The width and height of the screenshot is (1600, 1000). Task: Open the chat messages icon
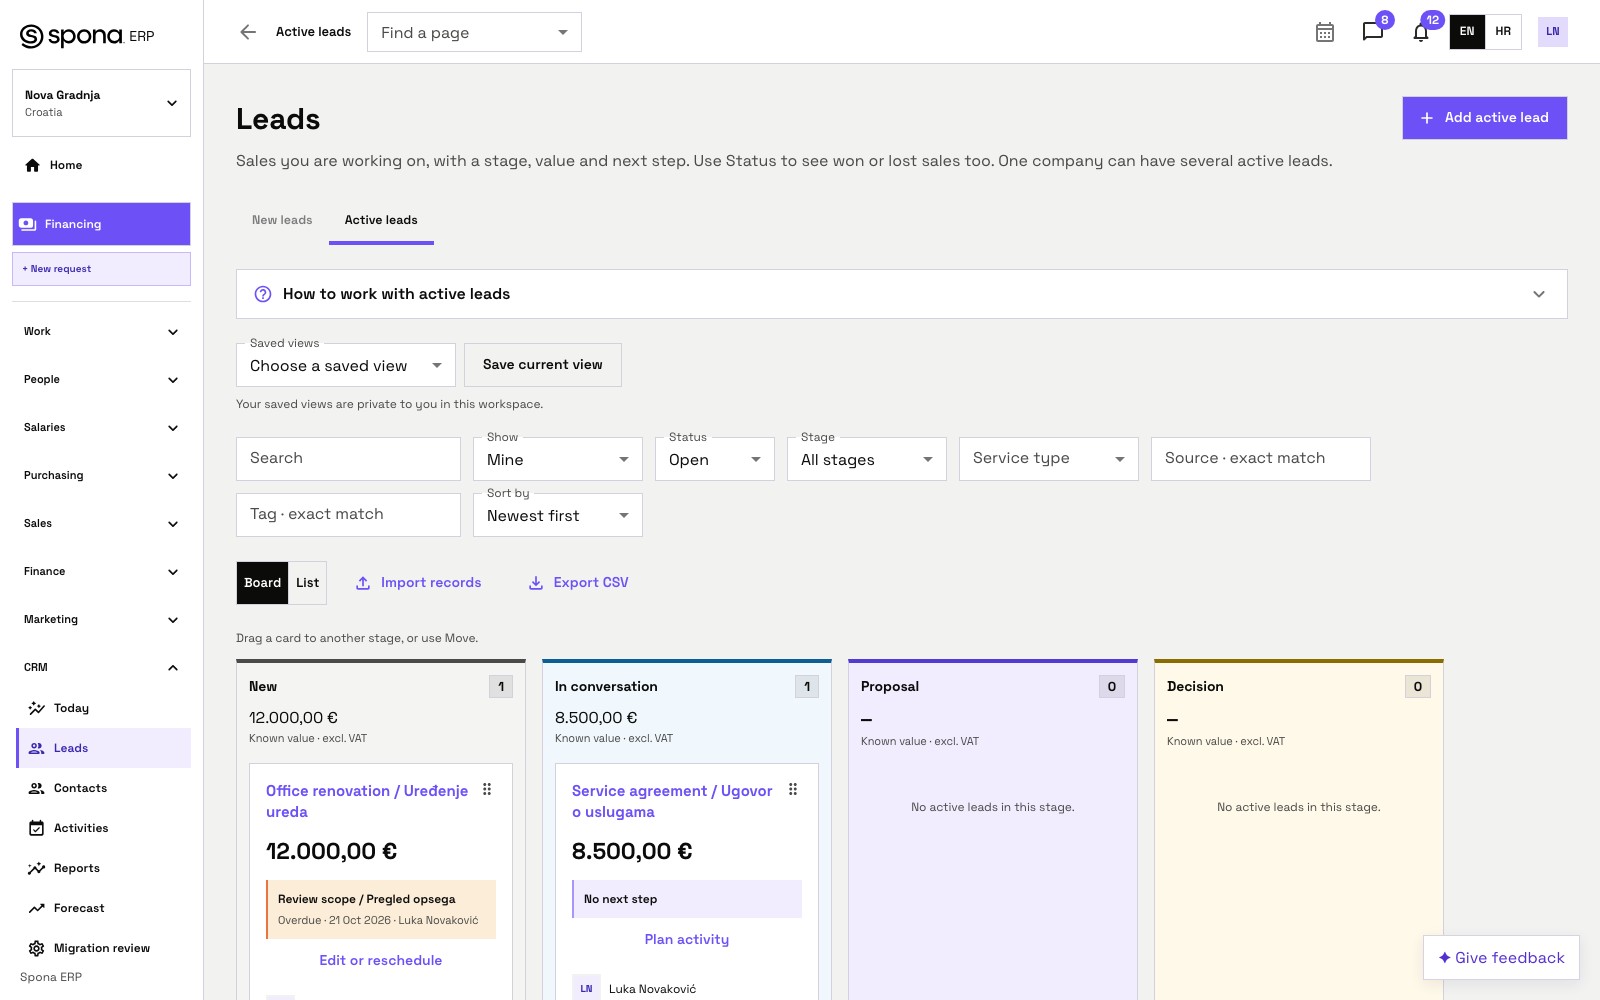click(1373, 32)
